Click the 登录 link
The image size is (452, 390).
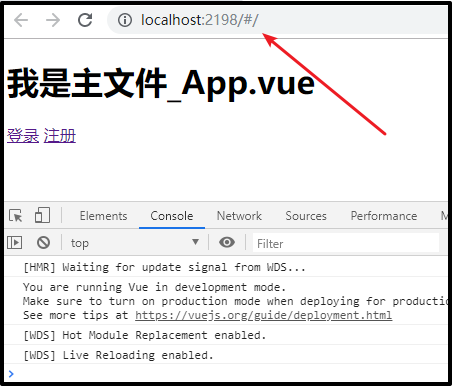(x=23, y=136)
